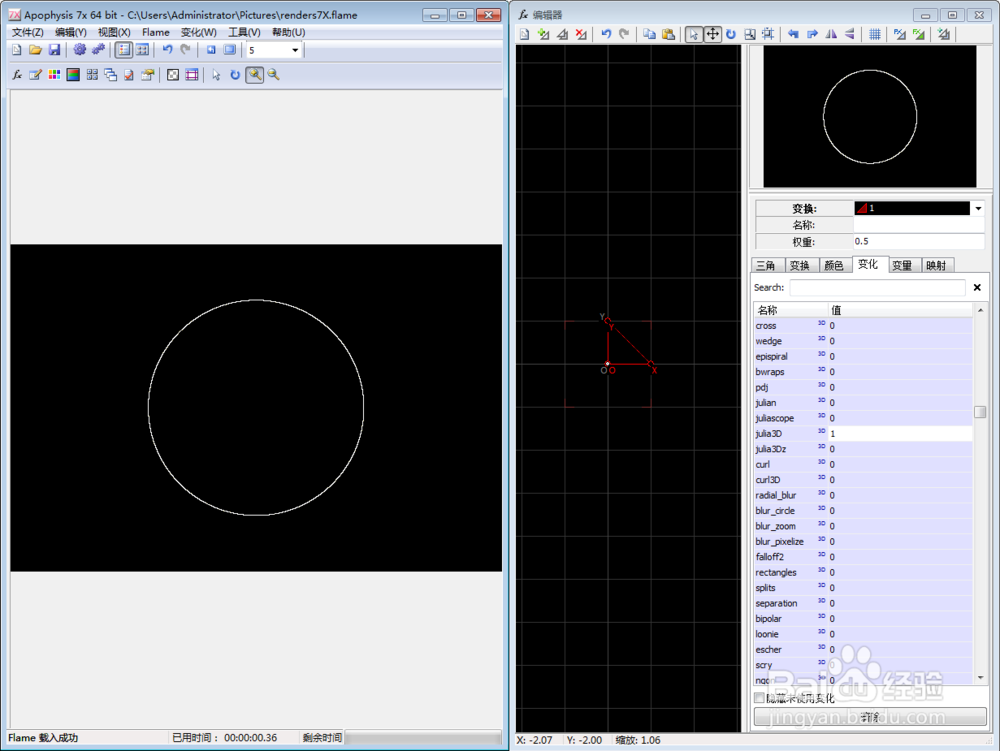Toggle post transform blue FX icon
The height and width of the screenshot is (751, 1000).
tap(899, 34)
